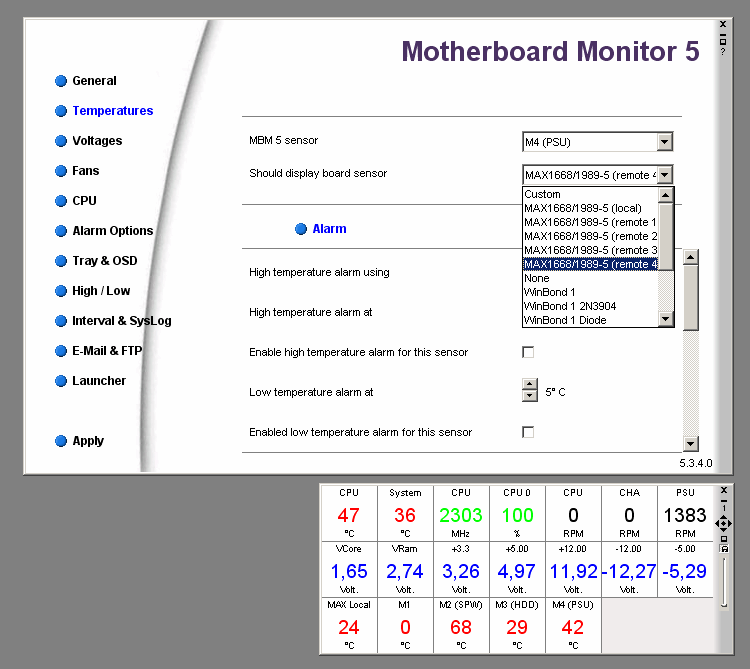Go to the High / Low page
The width and height of the screenshot is (750, 669).
pos(101,291)
